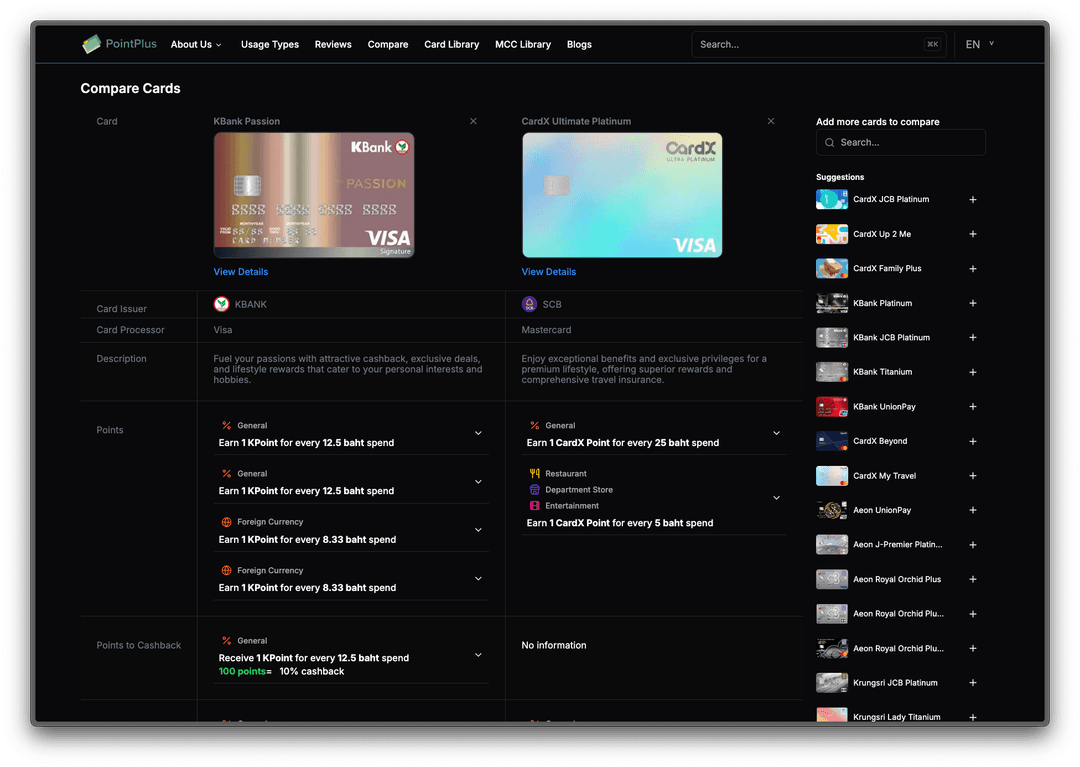Add Aeon UnionPay using plus icon
This screenshot has width=1080, height=767.
point(973,510)
